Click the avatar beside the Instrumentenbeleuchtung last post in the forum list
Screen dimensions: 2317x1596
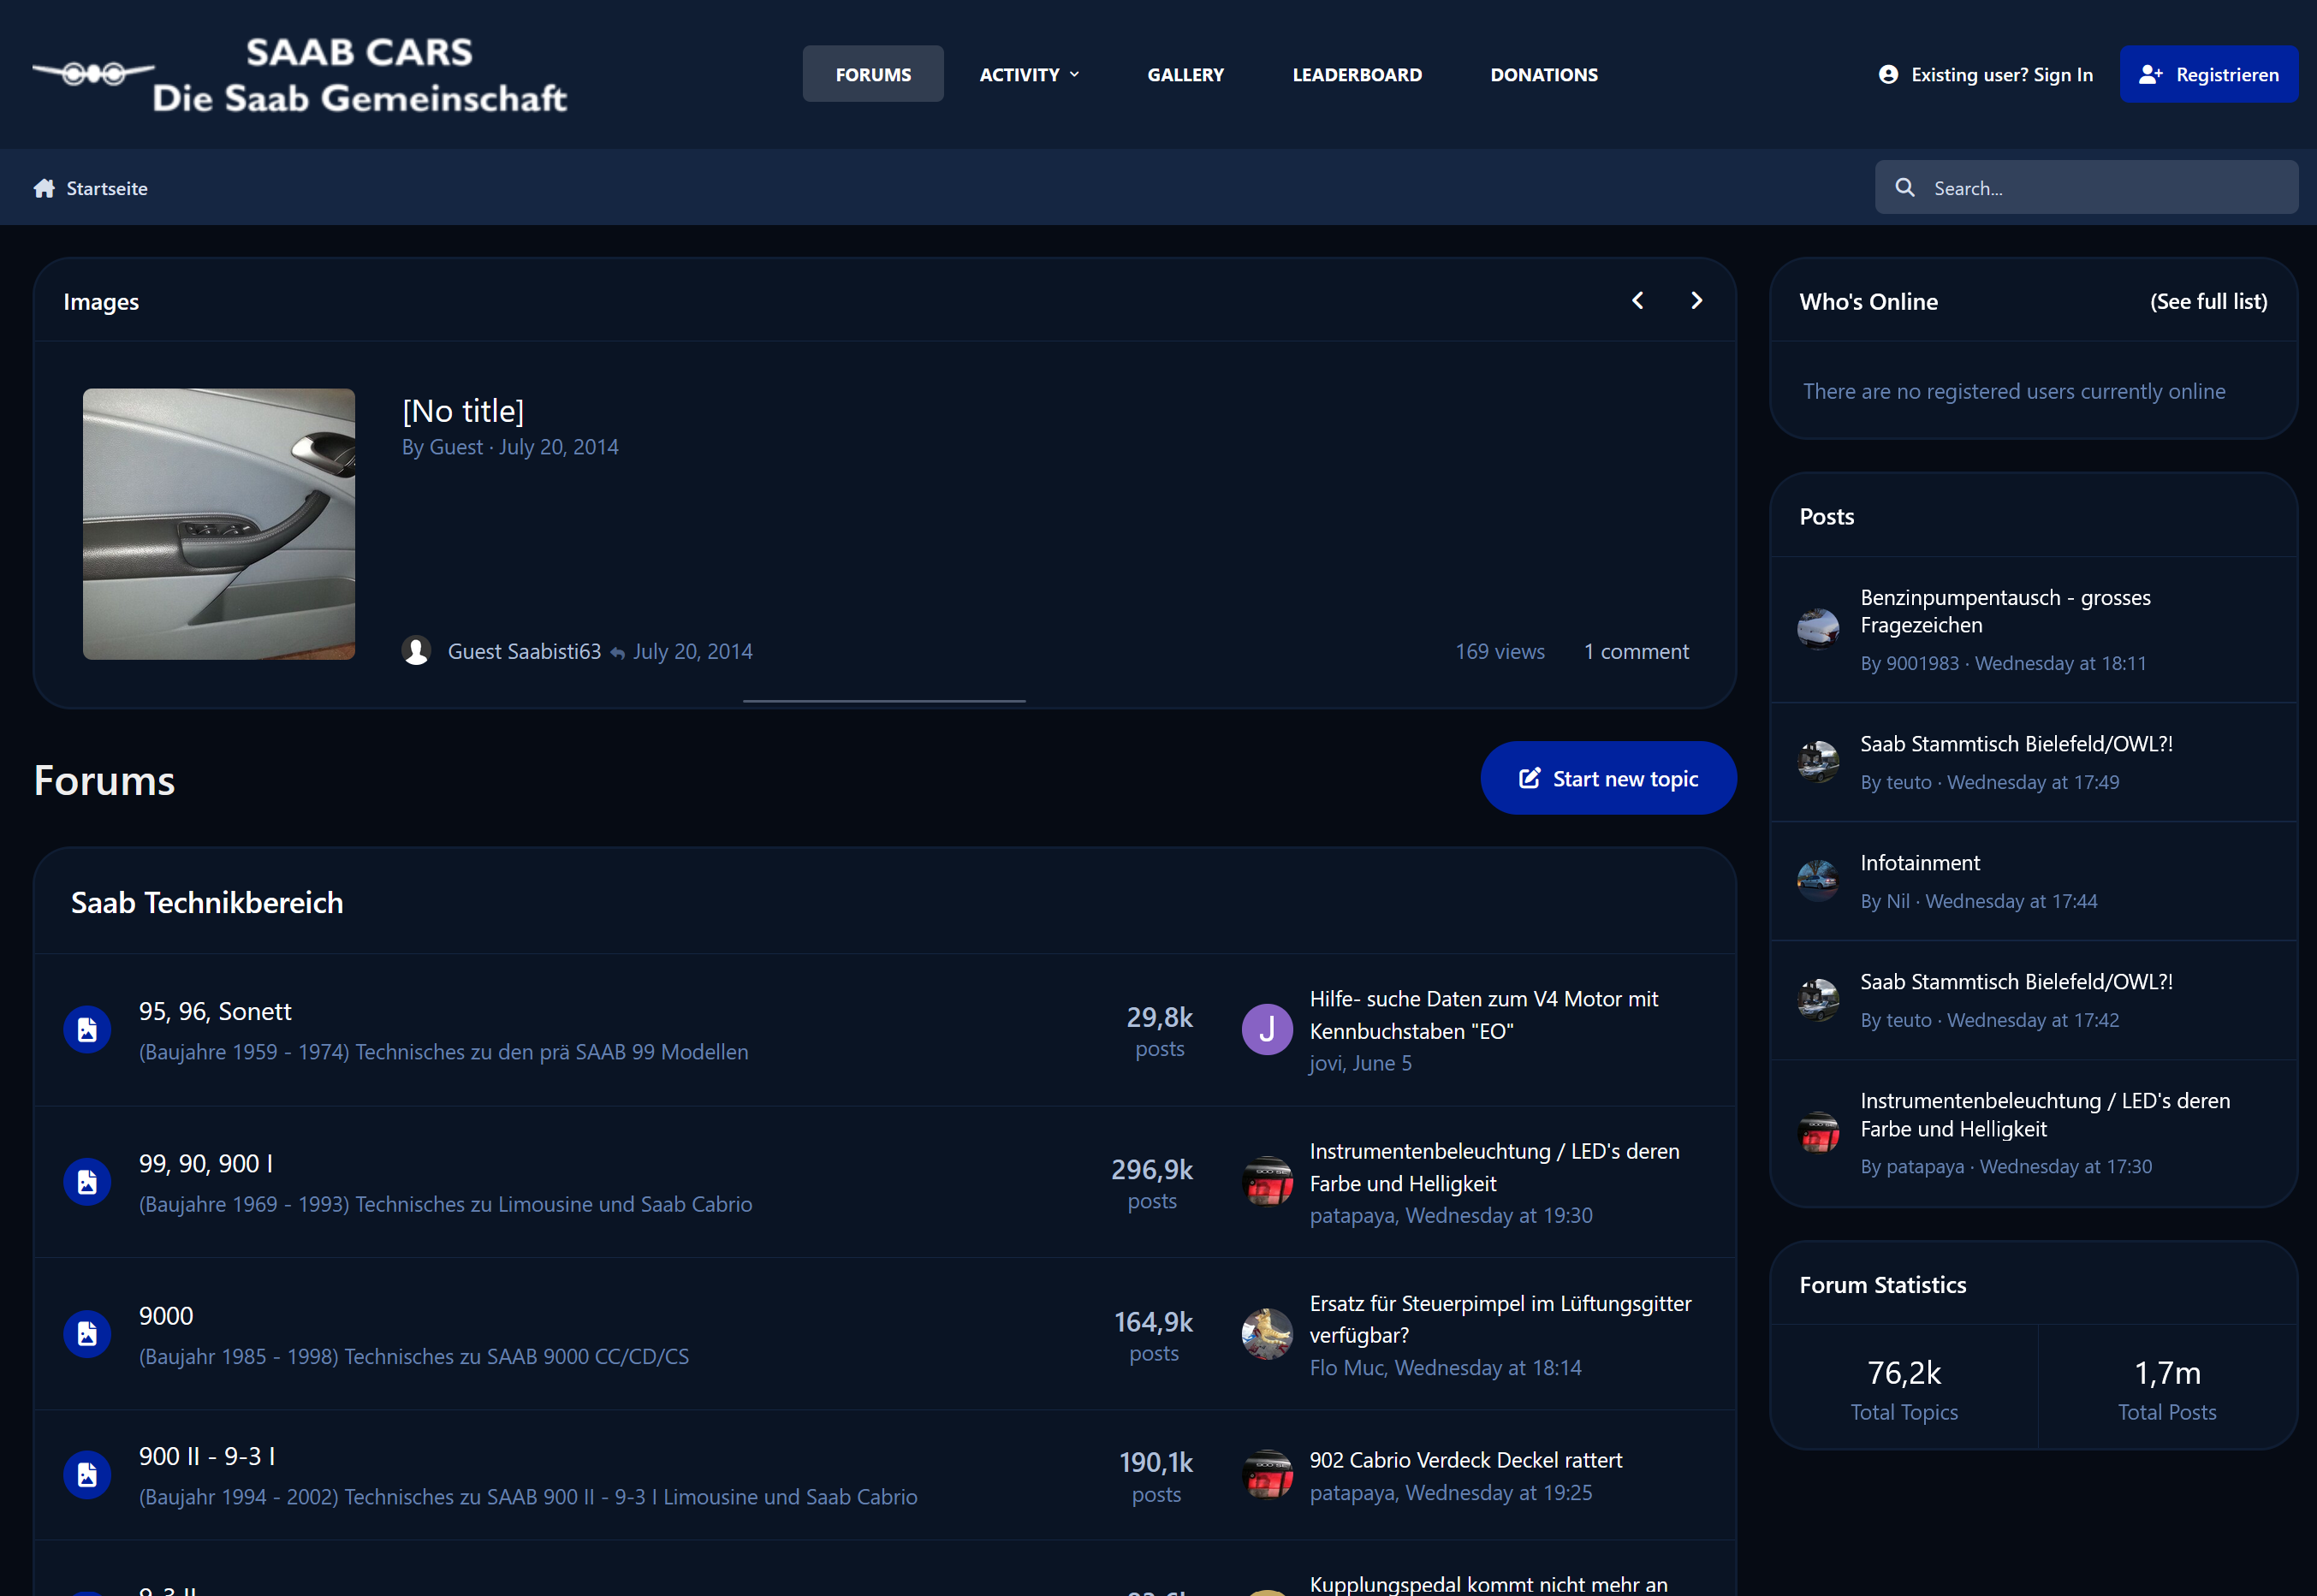(x=1267, y=1182)
